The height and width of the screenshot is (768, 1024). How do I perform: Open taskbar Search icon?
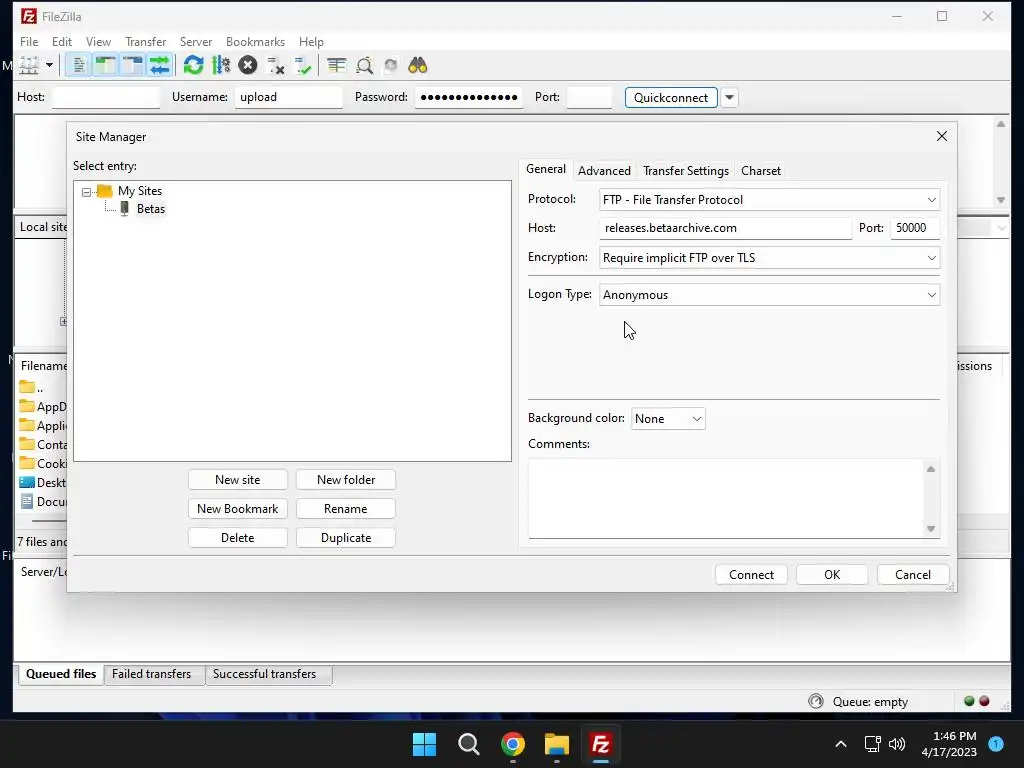(468, 744)
